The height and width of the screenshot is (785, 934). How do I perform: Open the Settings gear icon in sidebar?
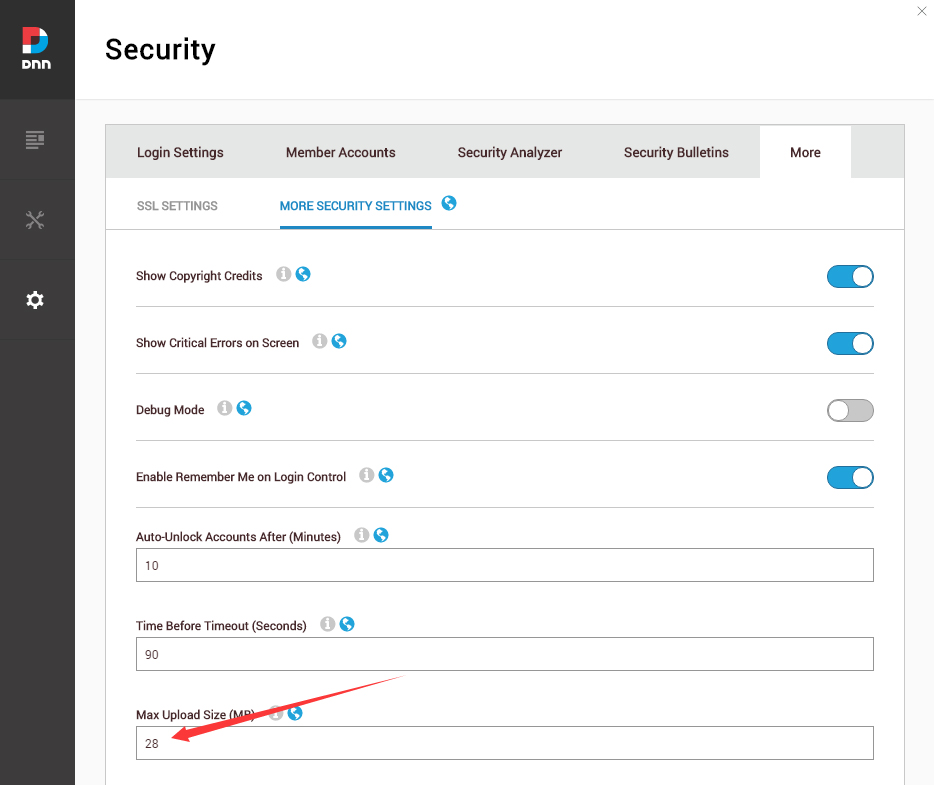[36, 300]
